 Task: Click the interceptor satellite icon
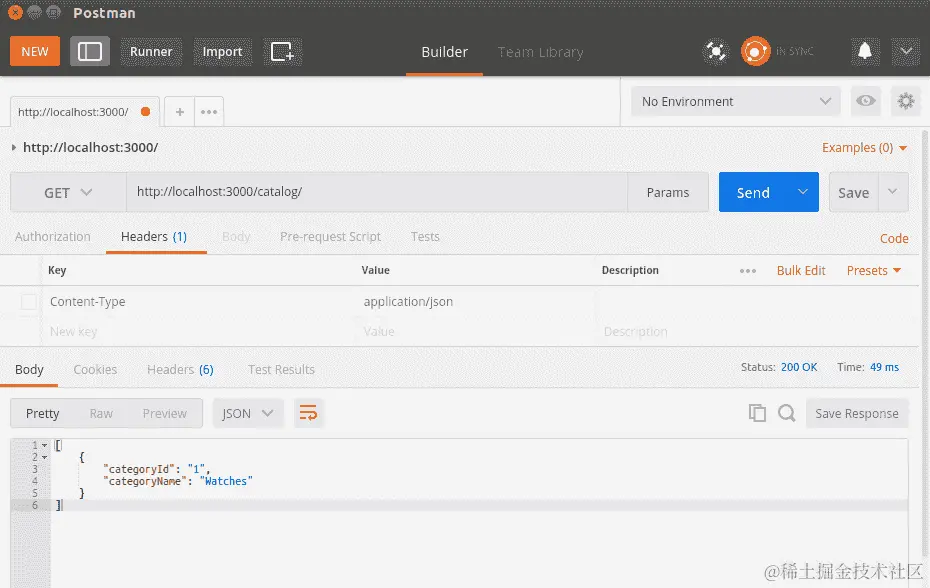[x=716, y=52]
